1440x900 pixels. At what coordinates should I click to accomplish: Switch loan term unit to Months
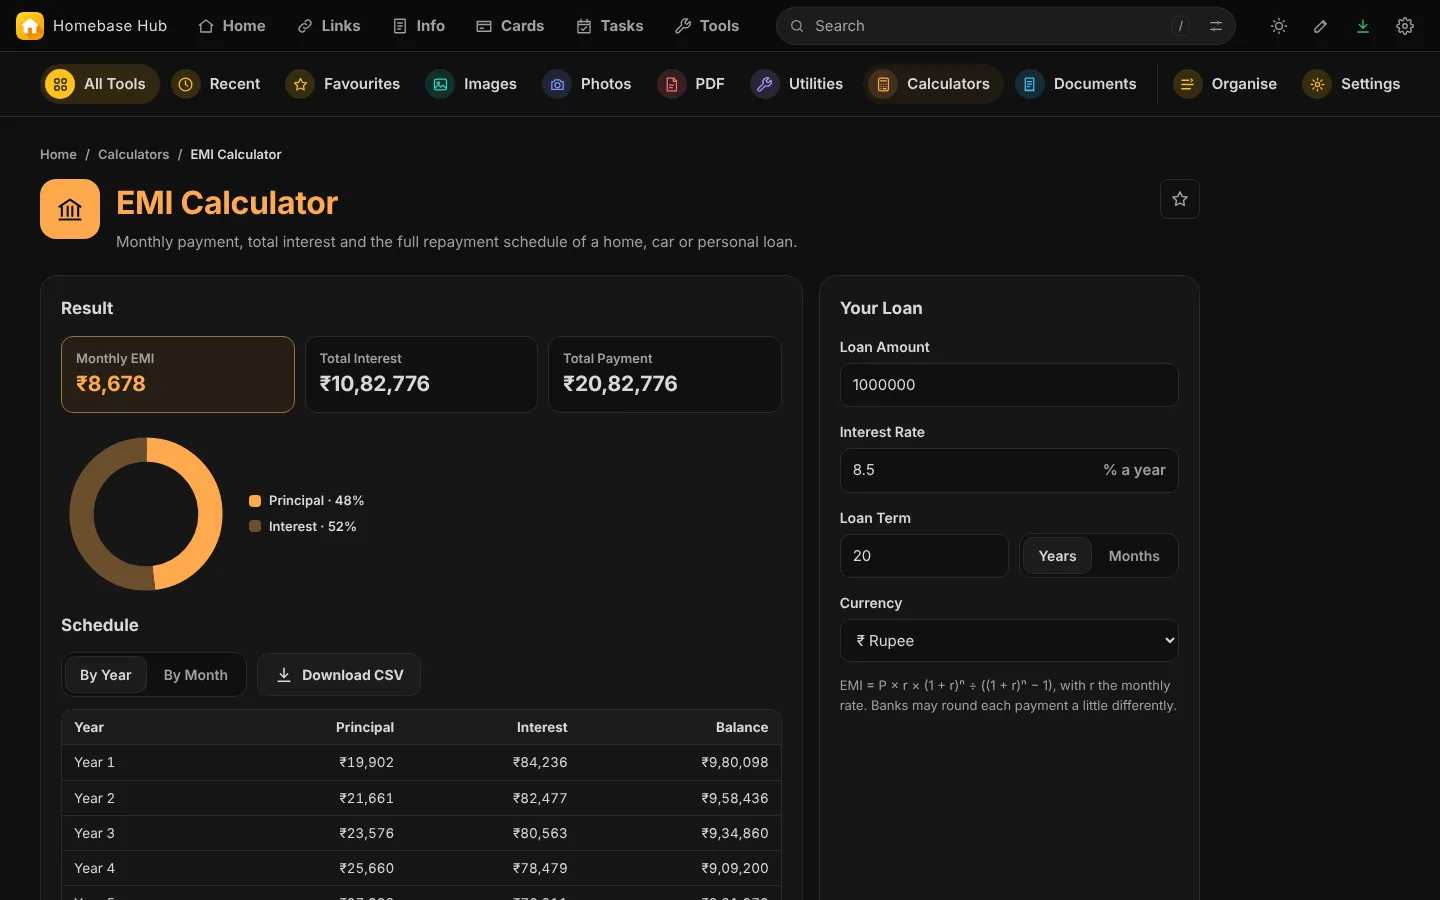1134,556
